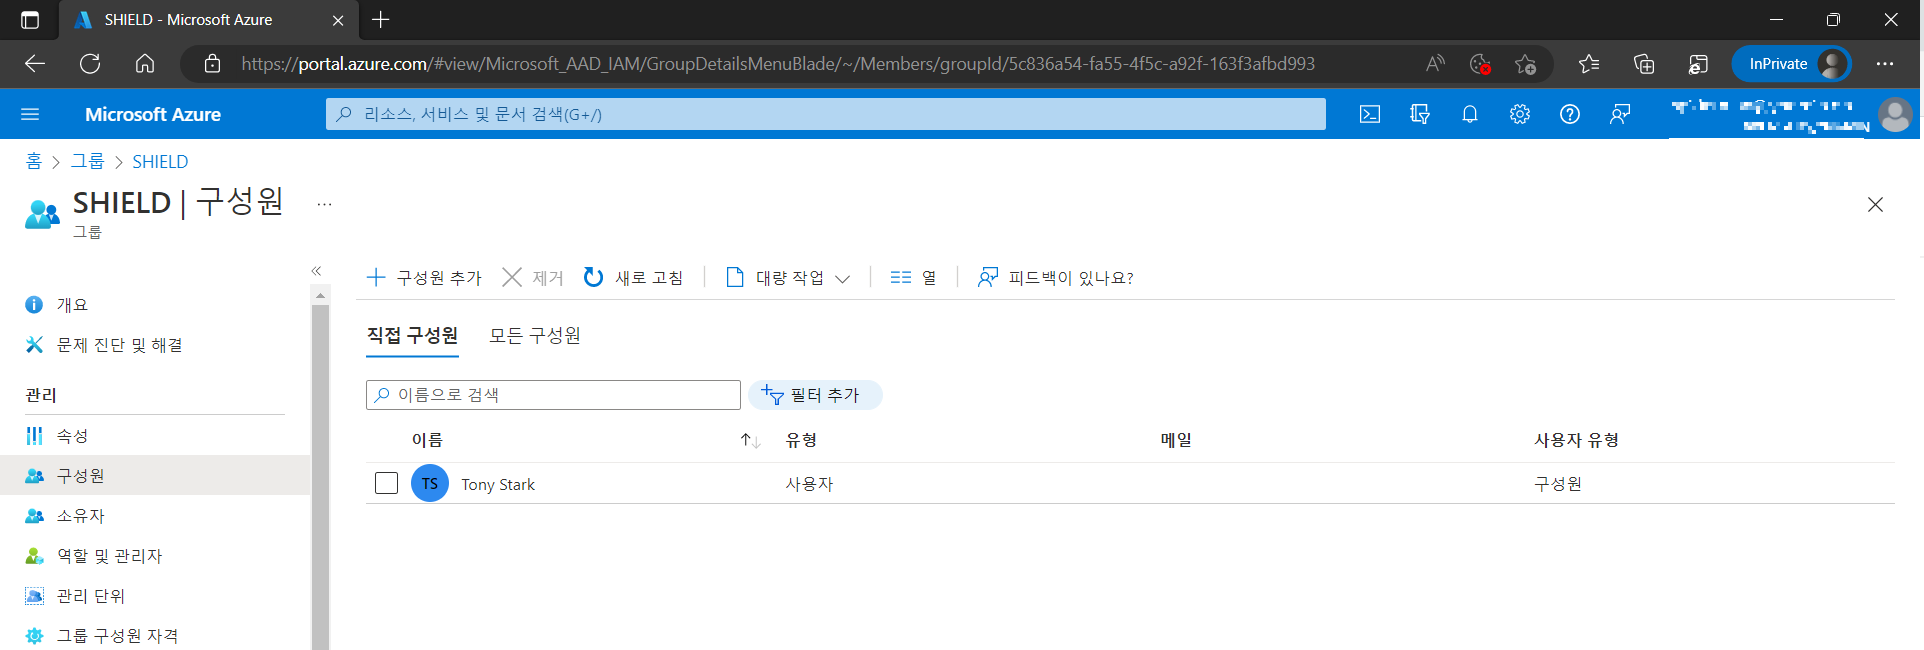Image resolution: width=1924 pixels, height=650 pixels.
Task: Click the 유형 column header
Action: click(801, 440)
